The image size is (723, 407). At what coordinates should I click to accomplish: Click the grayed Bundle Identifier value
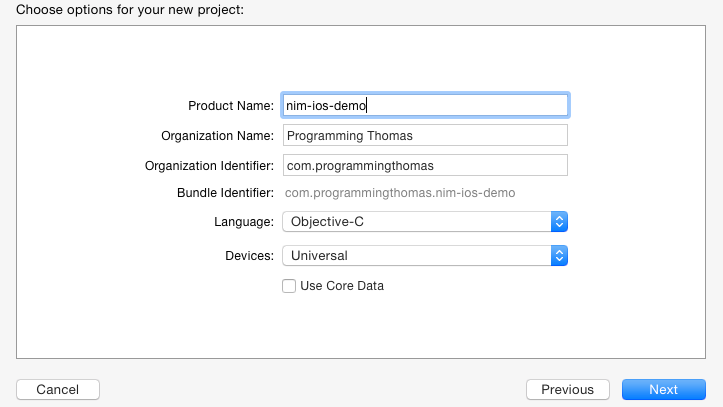pyautogui.click(x=400, y=193)
